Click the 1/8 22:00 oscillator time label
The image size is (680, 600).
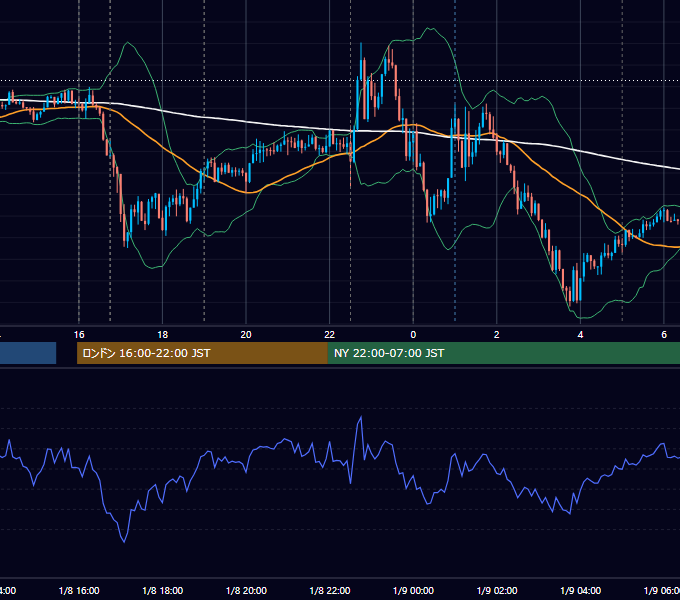[330, 590]
